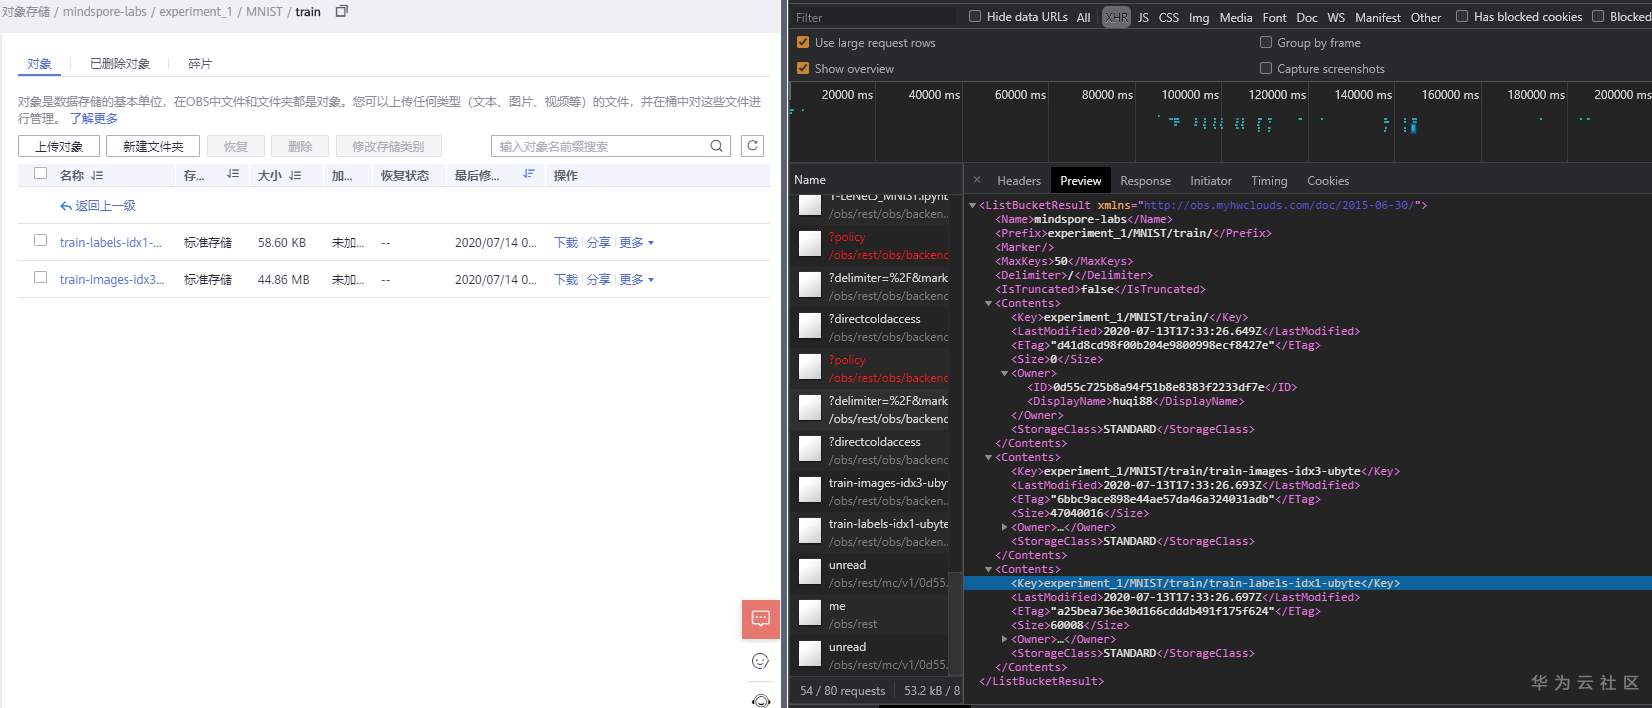
Task: Click the search magnifier icon
Action: pyautogui.click(x=716, y=146)
